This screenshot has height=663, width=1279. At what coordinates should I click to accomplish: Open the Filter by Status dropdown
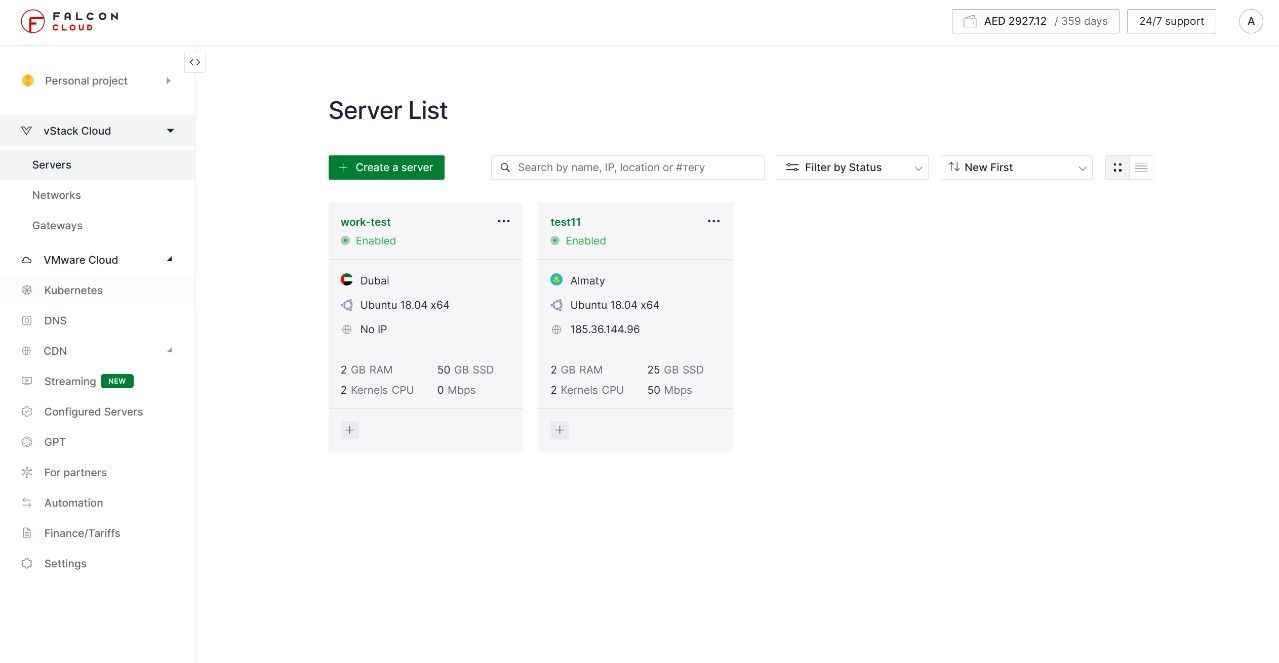tap(852, 168)
